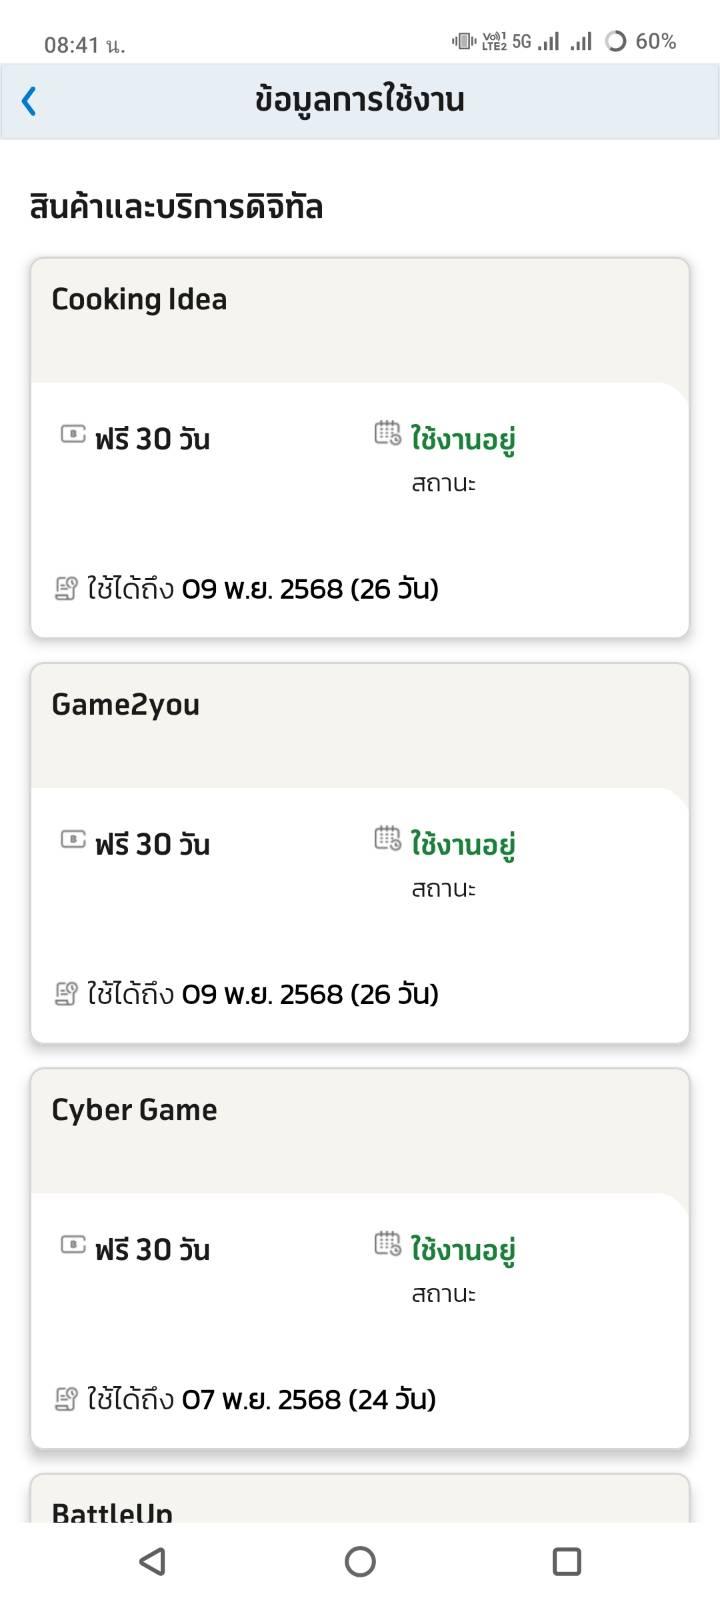Tap the calendar status icon for Cyber Game
Screen dimensions: 720x1600
click(x=388, y=1243)
